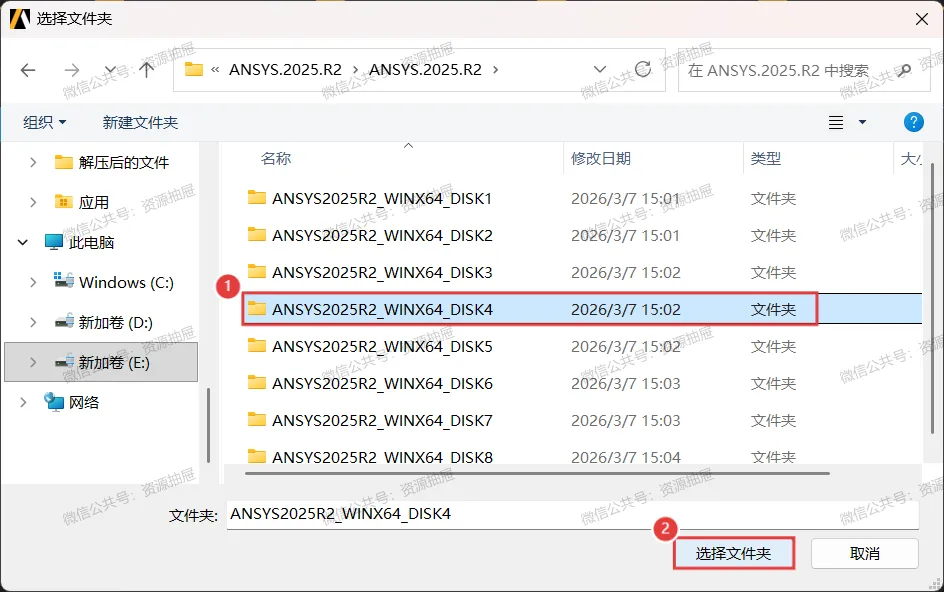Open help with the question mark icon

913,122
